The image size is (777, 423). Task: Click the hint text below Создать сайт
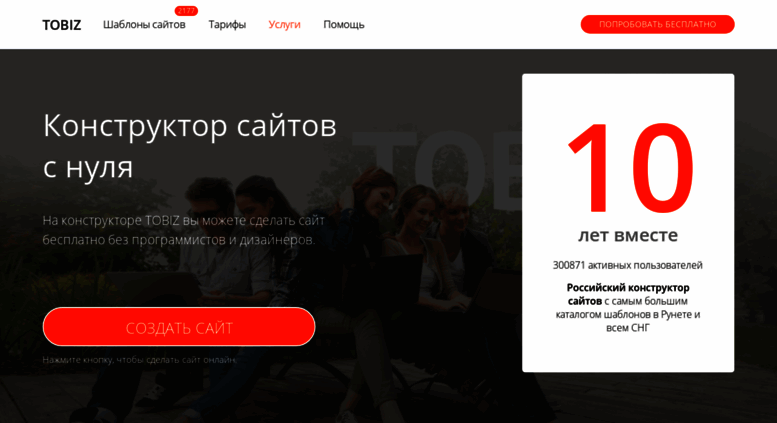[140, 360]
